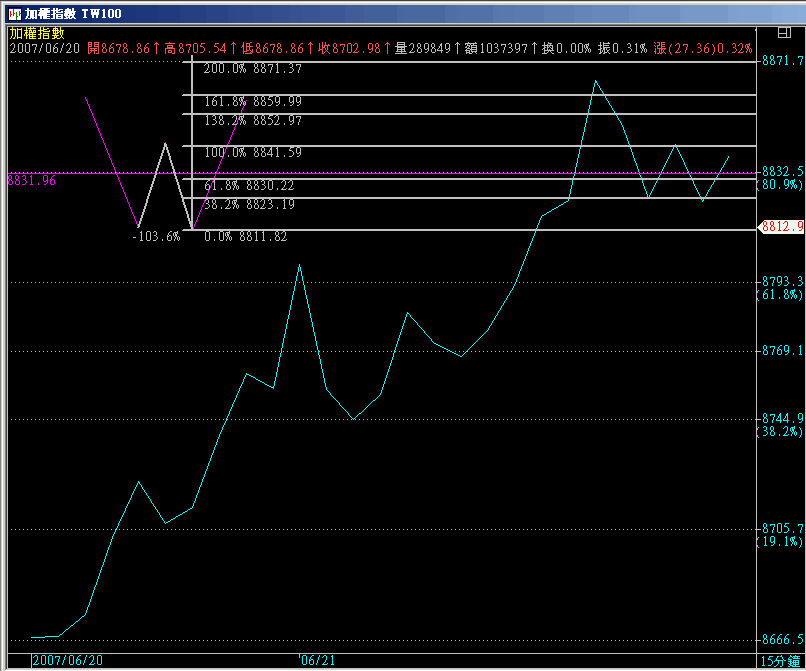This screenshot has width=806, height=671.
Task: Click the window title 加權指數 TW100
Action: [x=73, y=14]
